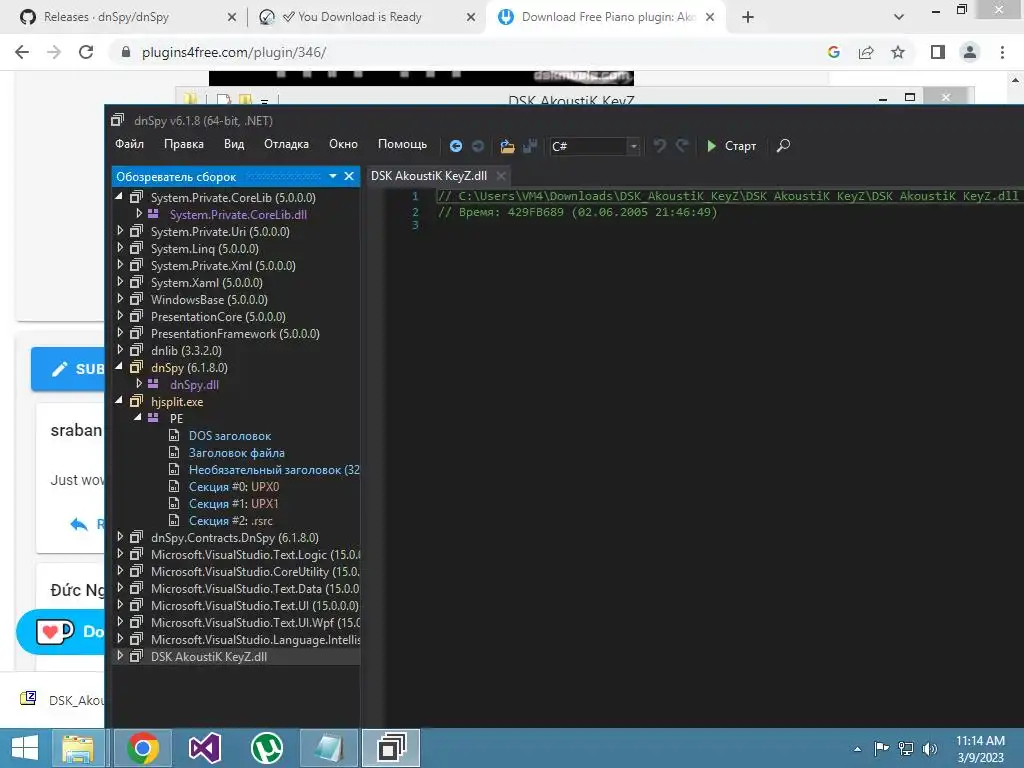Click the Redo icon in dnSpy toolbar

pyautogui.click(x=682, y=146)
